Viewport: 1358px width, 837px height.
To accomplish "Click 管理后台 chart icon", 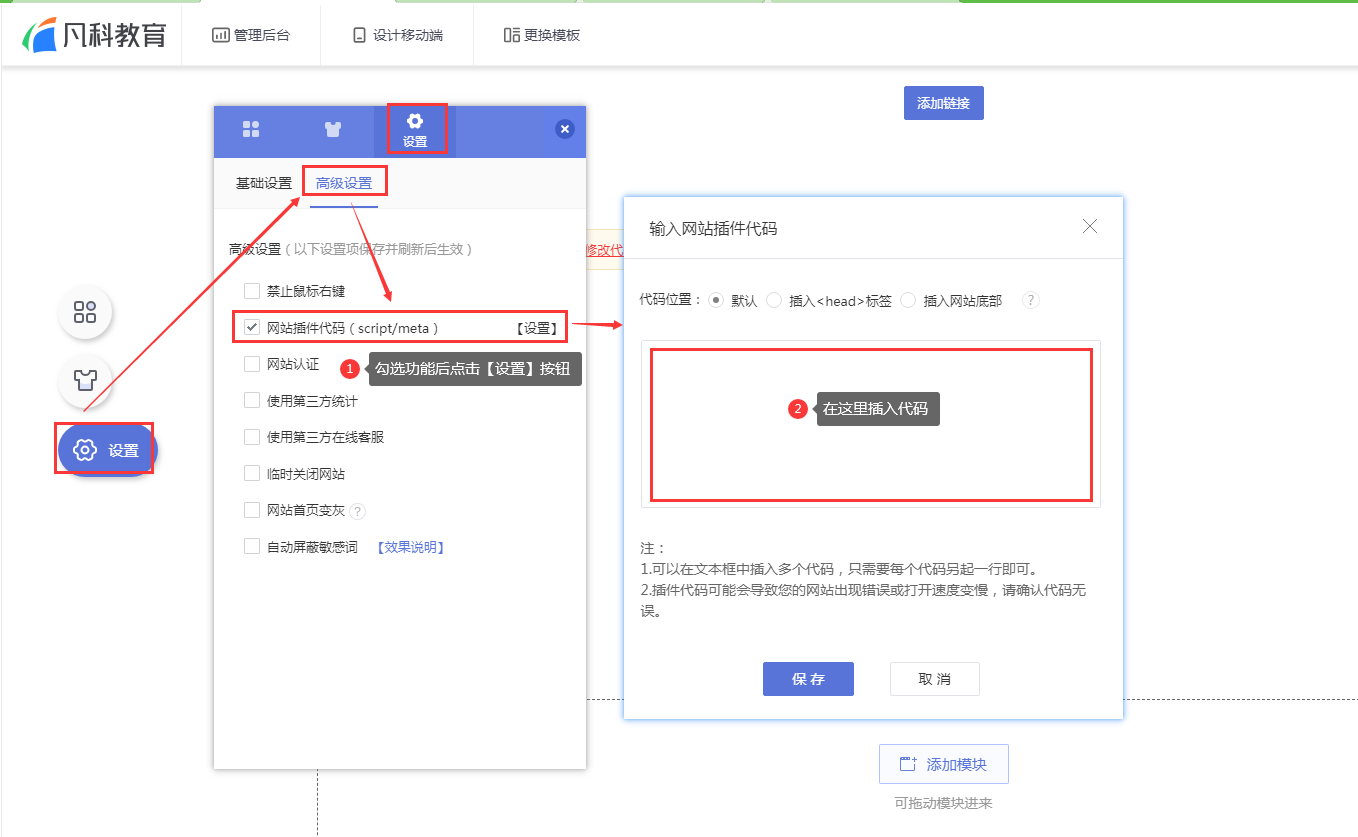I will 221,35.
